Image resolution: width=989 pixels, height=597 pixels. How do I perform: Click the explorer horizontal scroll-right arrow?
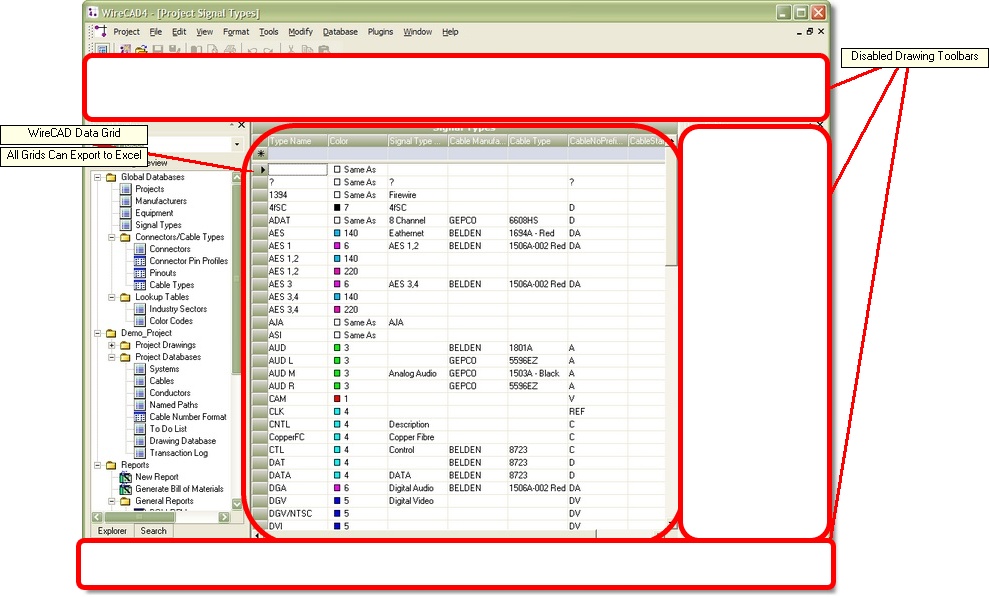224,517
